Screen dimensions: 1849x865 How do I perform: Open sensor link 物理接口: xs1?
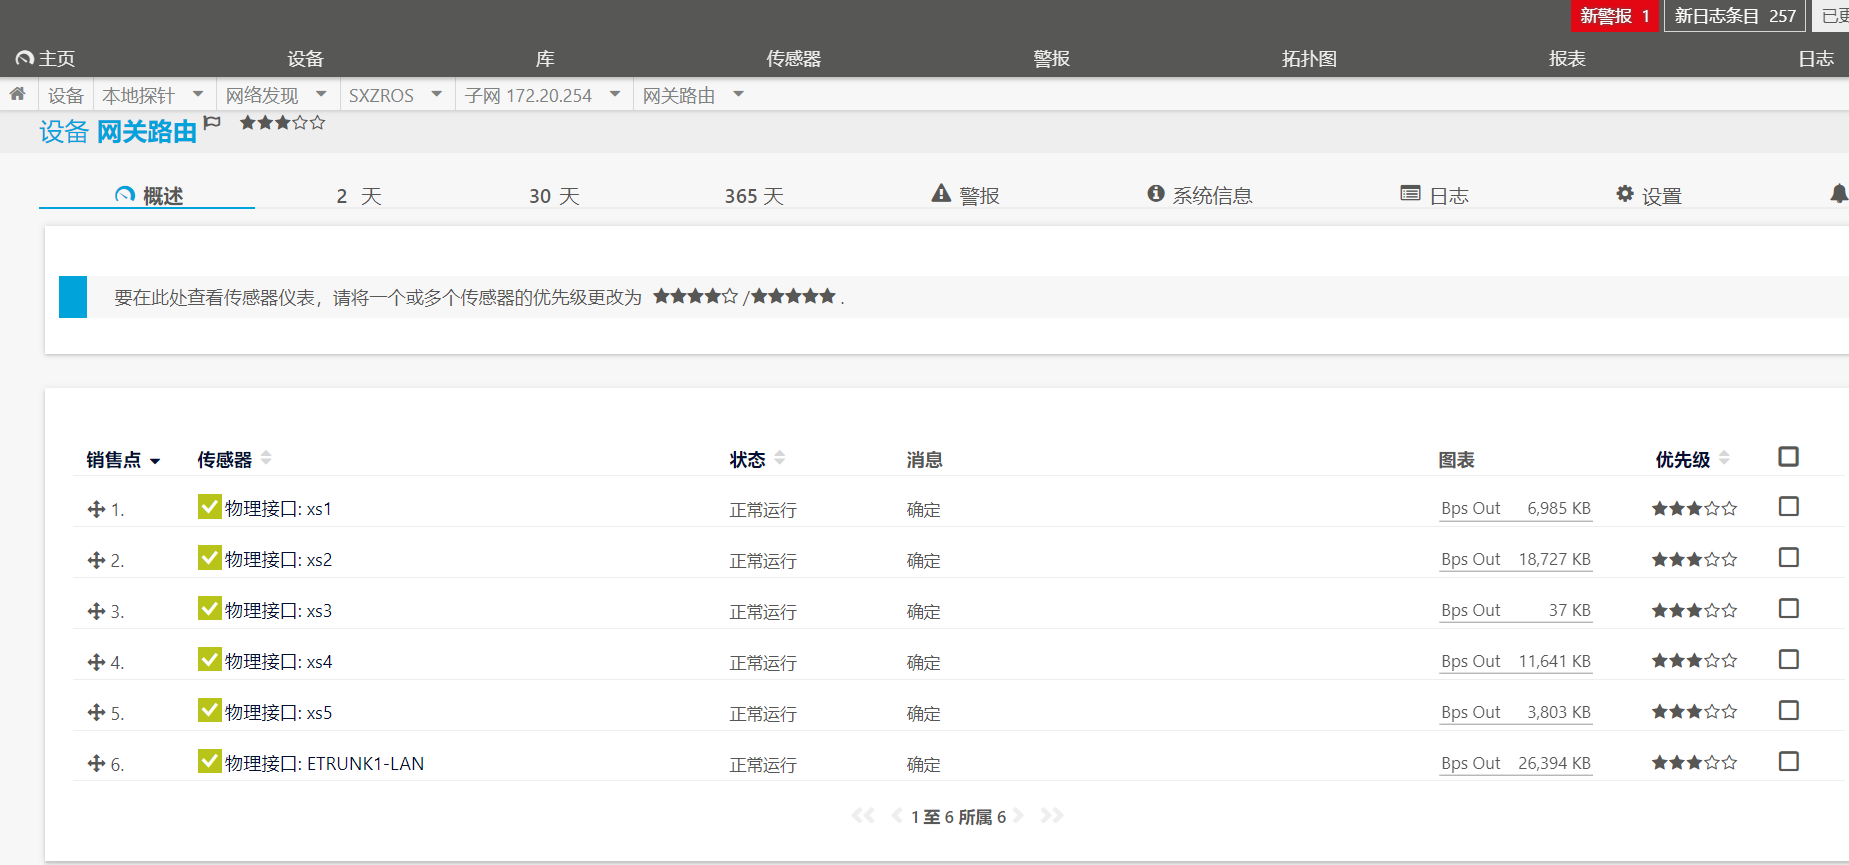click(278, 509)
